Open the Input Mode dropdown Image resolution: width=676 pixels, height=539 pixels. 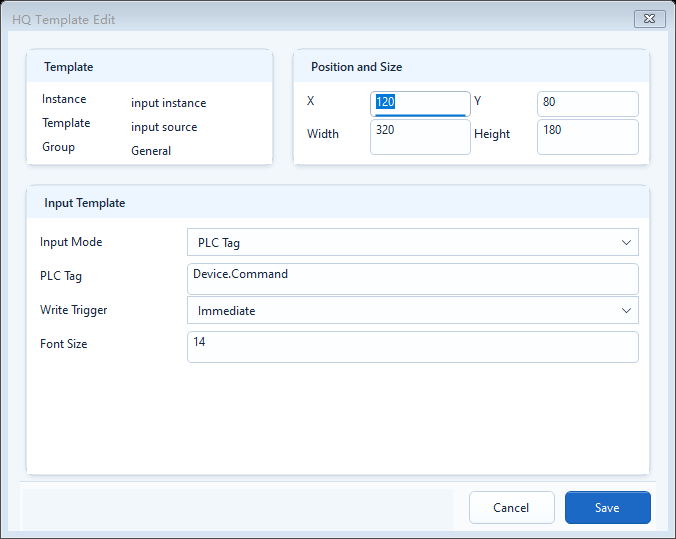pyautogui.click(x=413, y=242)
